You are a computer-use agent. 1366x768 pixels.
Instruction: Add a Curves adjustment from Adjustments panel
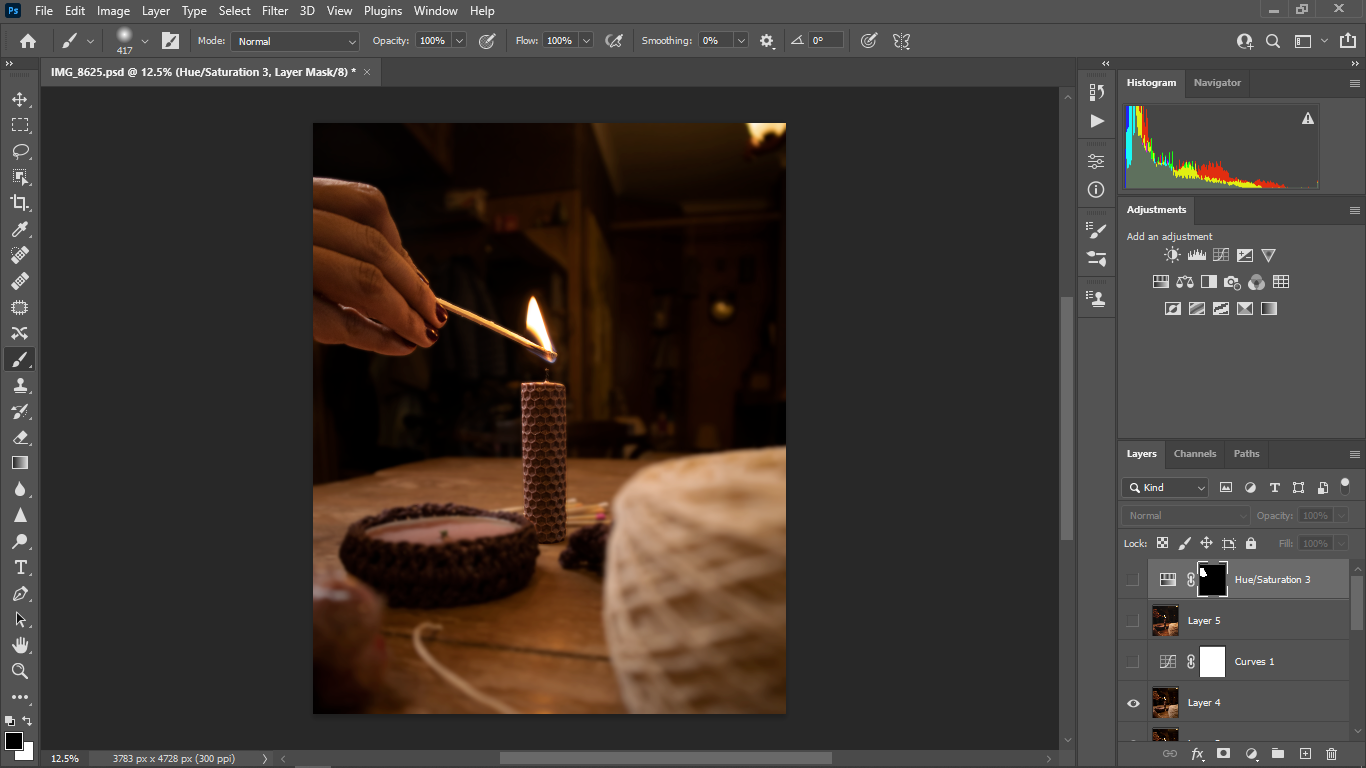click(1221, 256)
